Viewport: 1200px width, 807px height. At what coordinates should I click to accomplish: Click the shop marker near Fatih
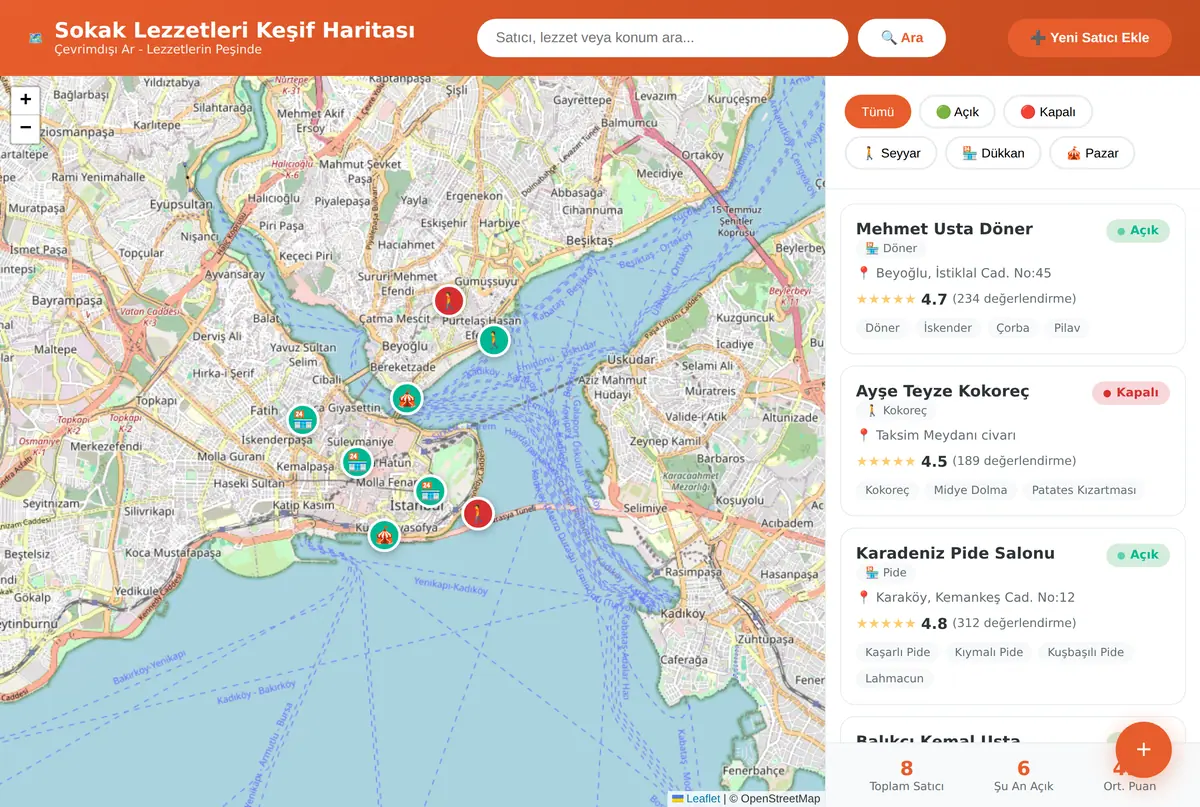(302, 419)
